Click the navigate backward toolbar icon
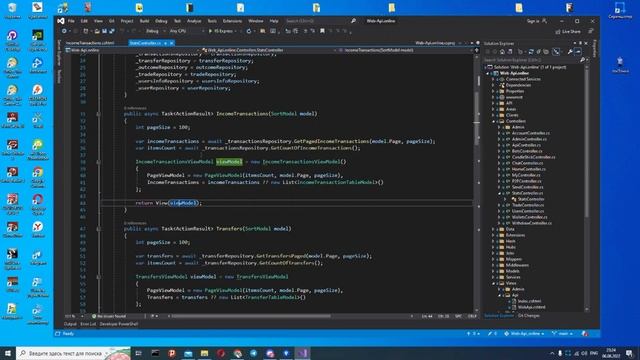 [64, 31]
